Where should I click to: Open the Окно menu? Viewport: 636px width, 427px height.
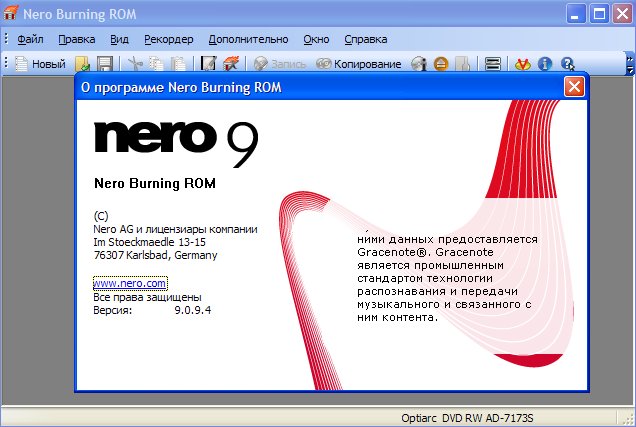point(316,39)
